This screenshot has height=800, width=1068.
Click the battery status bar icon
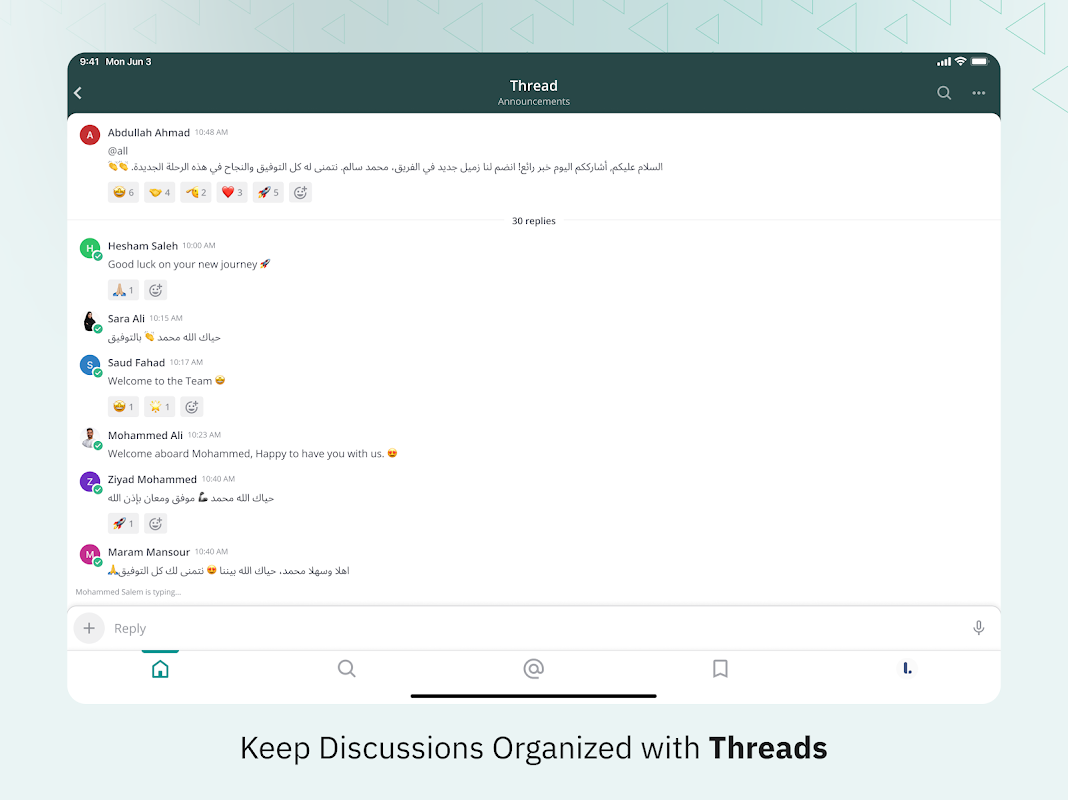pyautogui.click(x=979, y=61)
